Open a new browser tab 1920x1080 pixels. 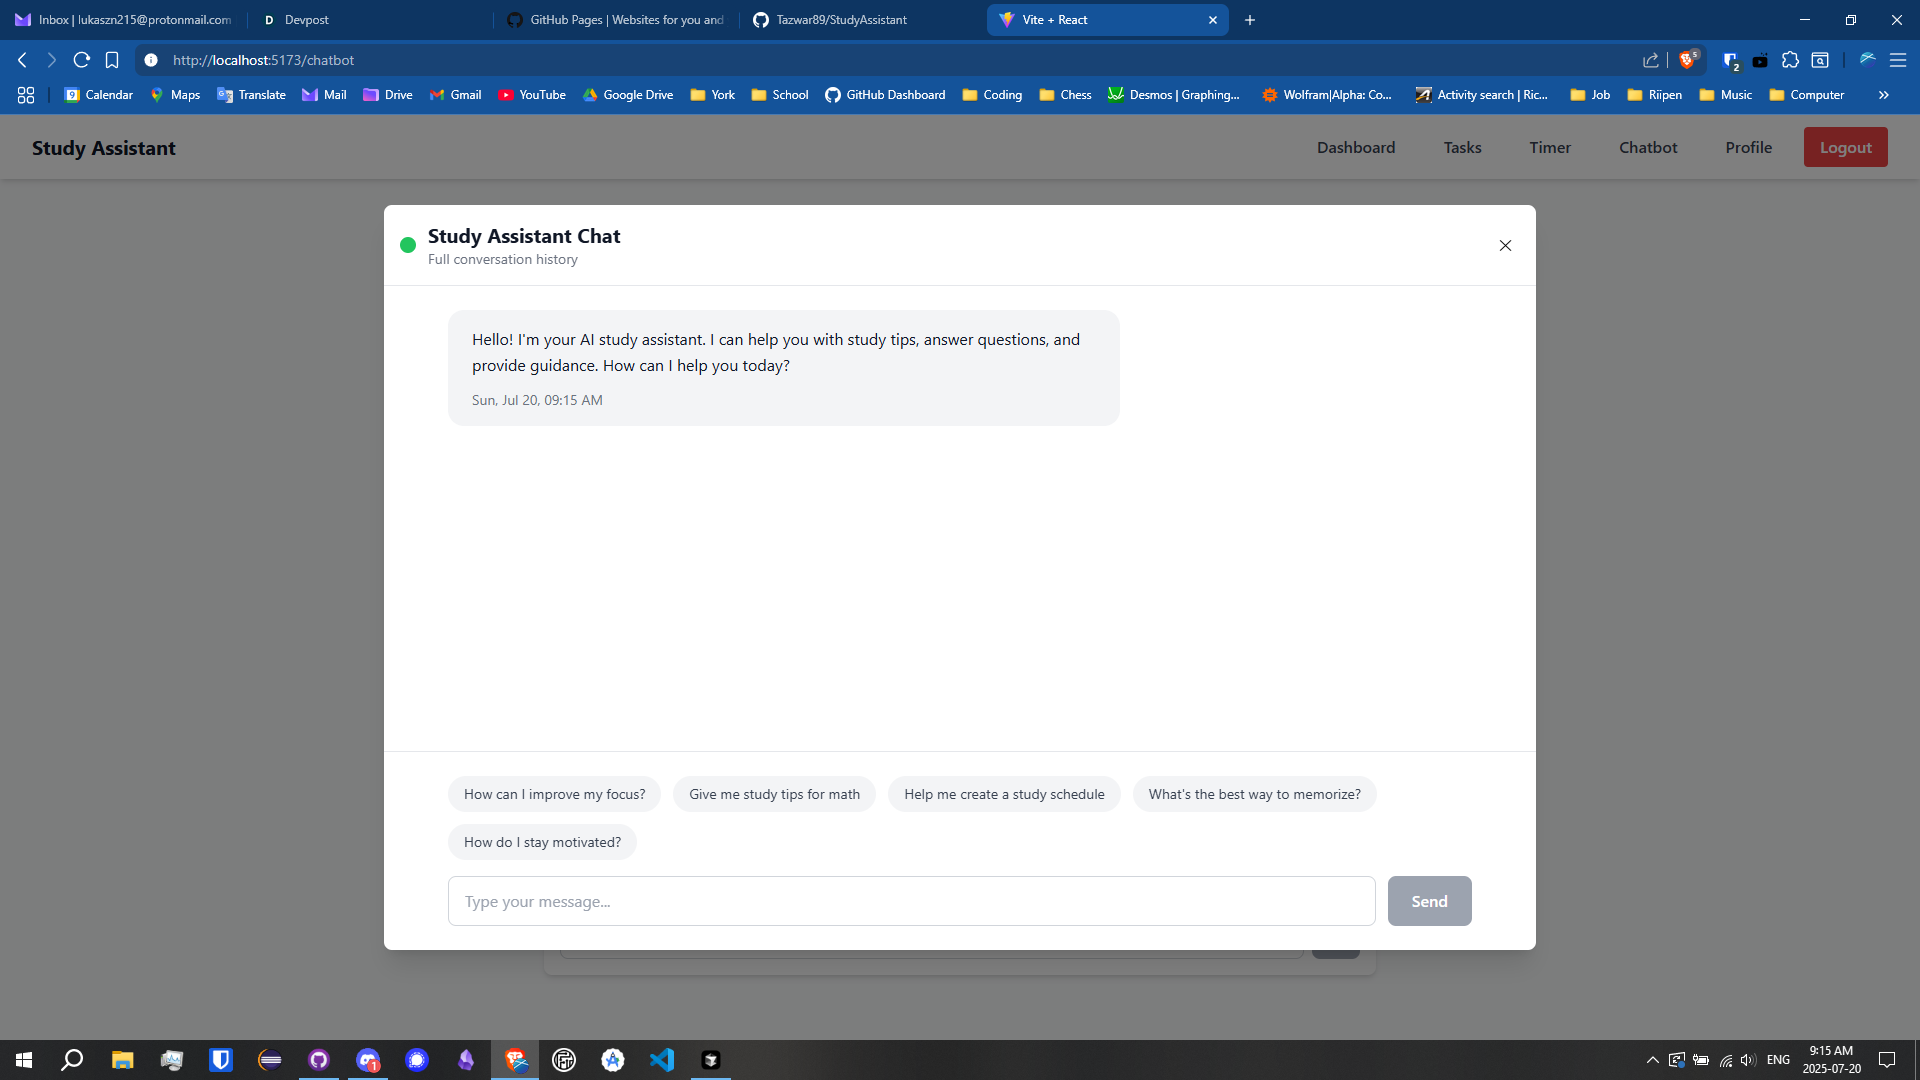point(1249,20)
